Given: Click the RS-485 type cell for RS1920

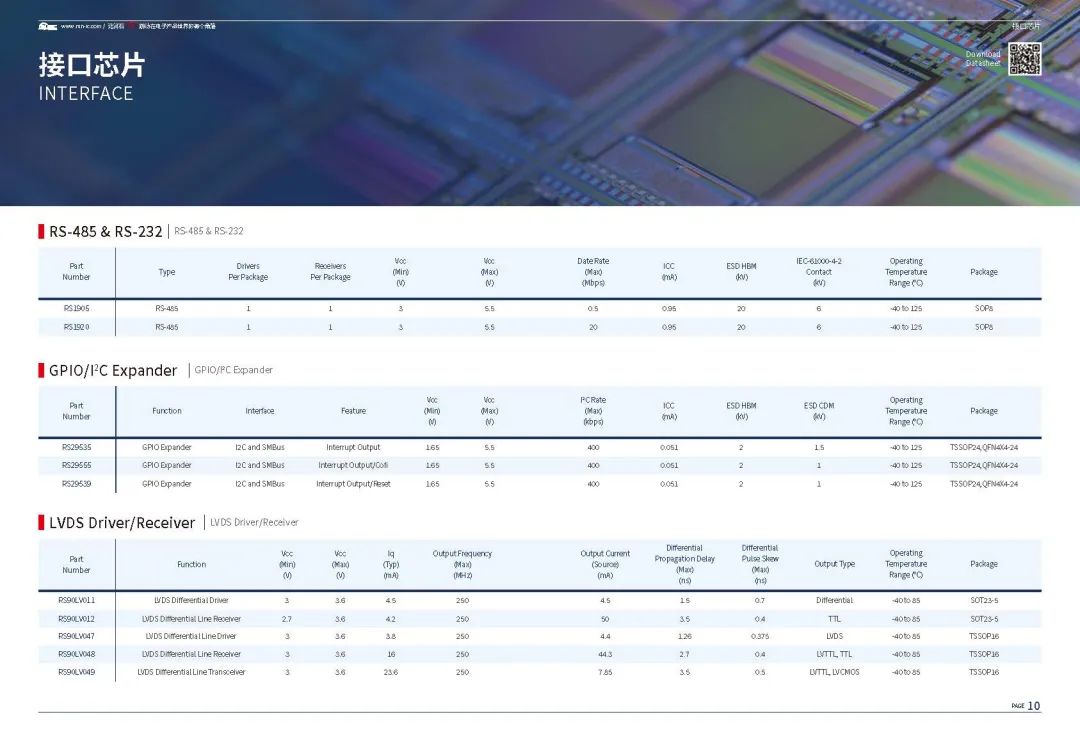Looking at the screenshot, I should pos(167,327).
